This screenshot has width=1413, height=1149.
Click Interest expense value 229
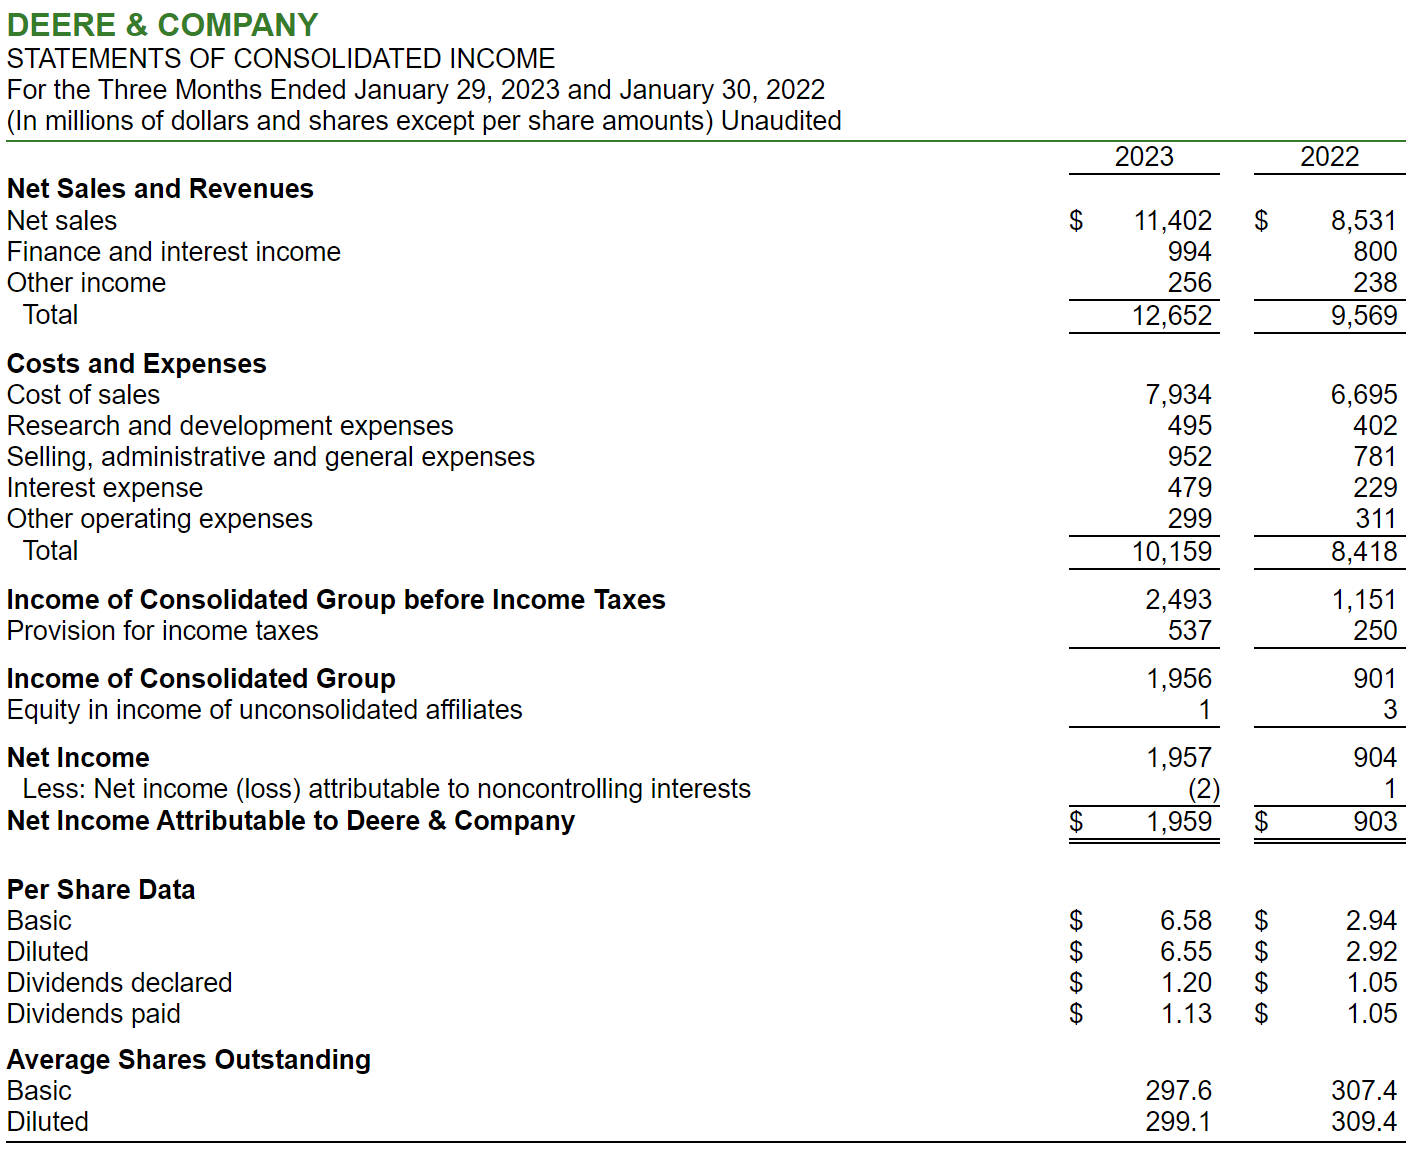pos(1375,487)
